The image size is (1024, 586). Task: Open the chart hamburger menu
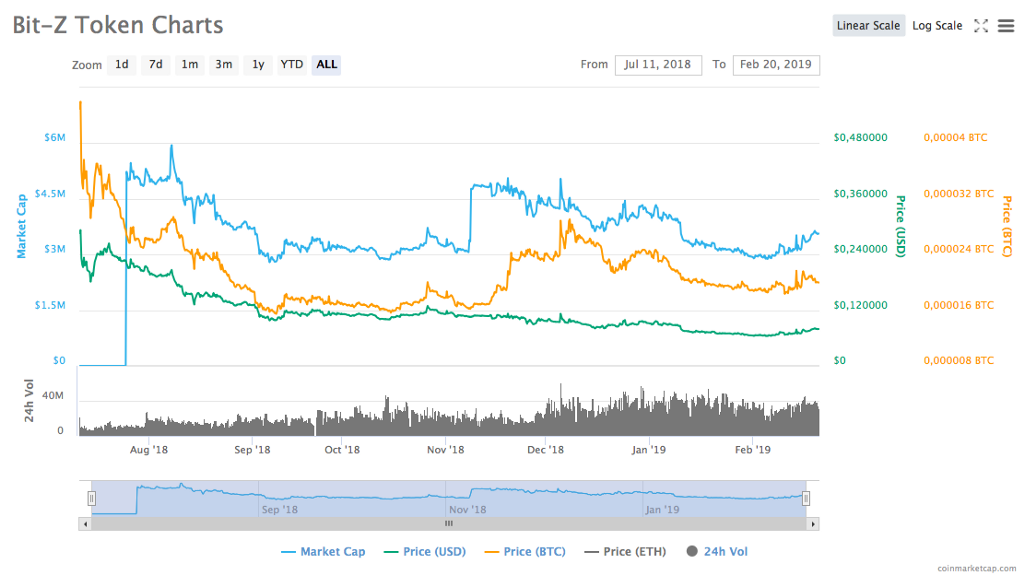1006,26
